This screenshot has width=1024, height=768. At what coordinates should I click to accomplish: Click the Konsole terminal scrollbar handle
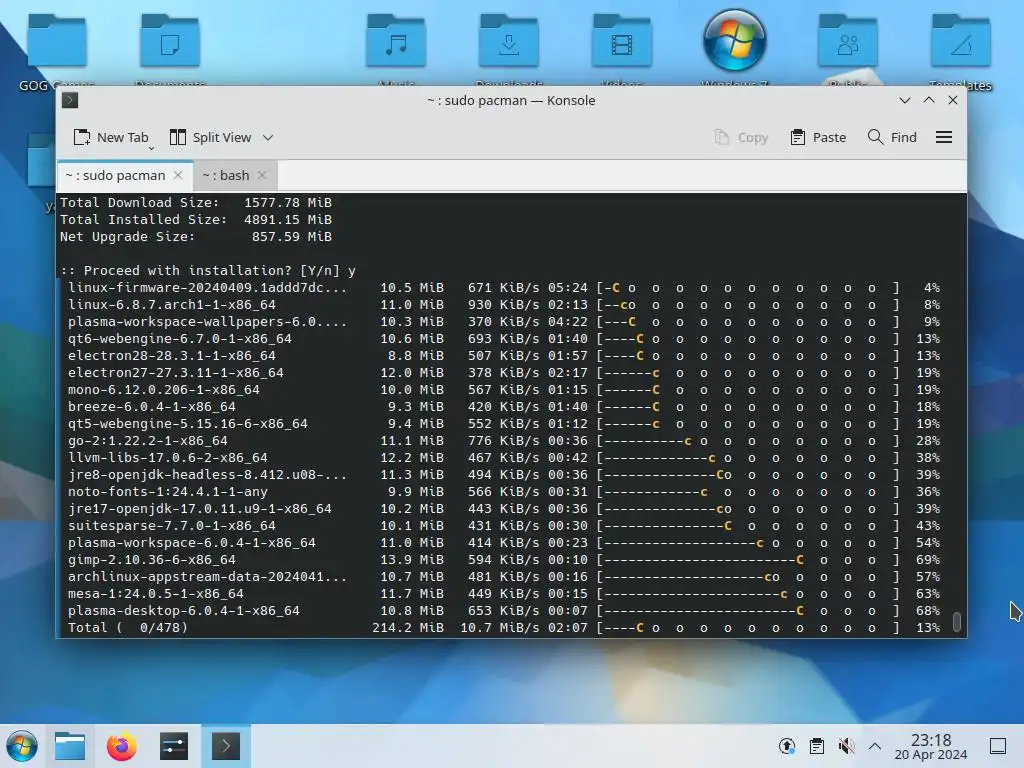[957, 622]
